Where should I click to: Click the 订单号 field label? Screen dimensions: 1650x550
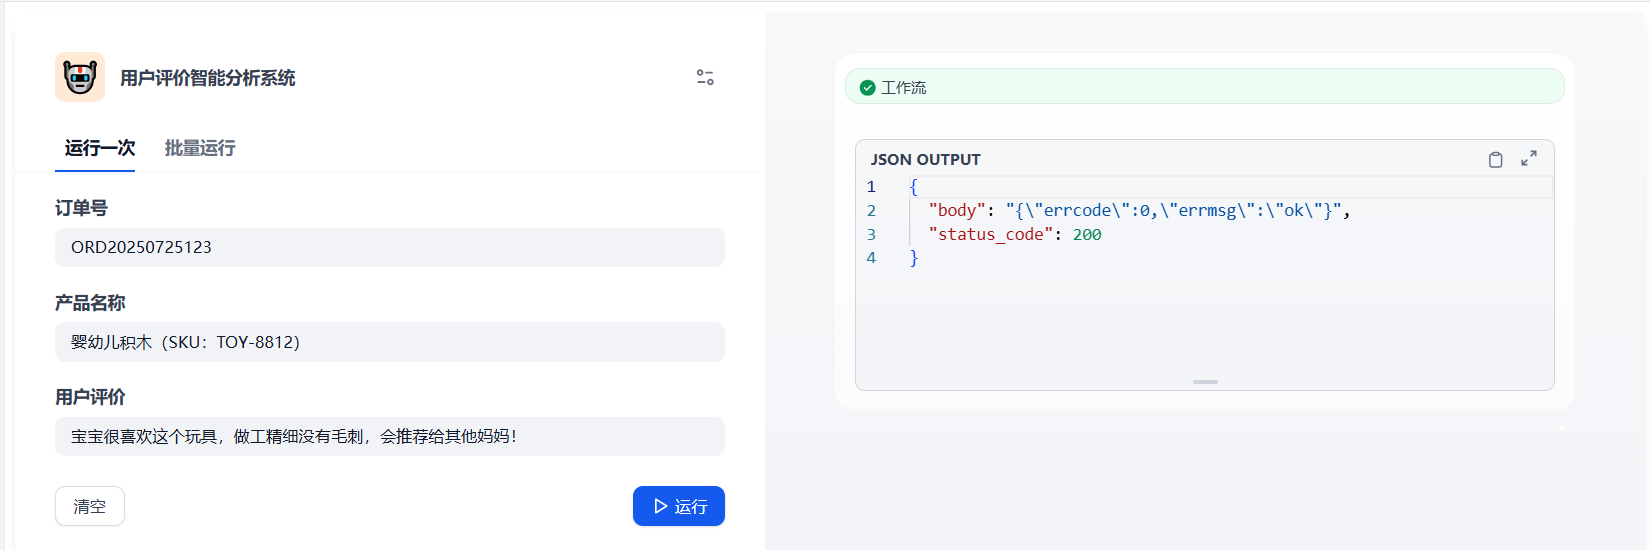81,208
